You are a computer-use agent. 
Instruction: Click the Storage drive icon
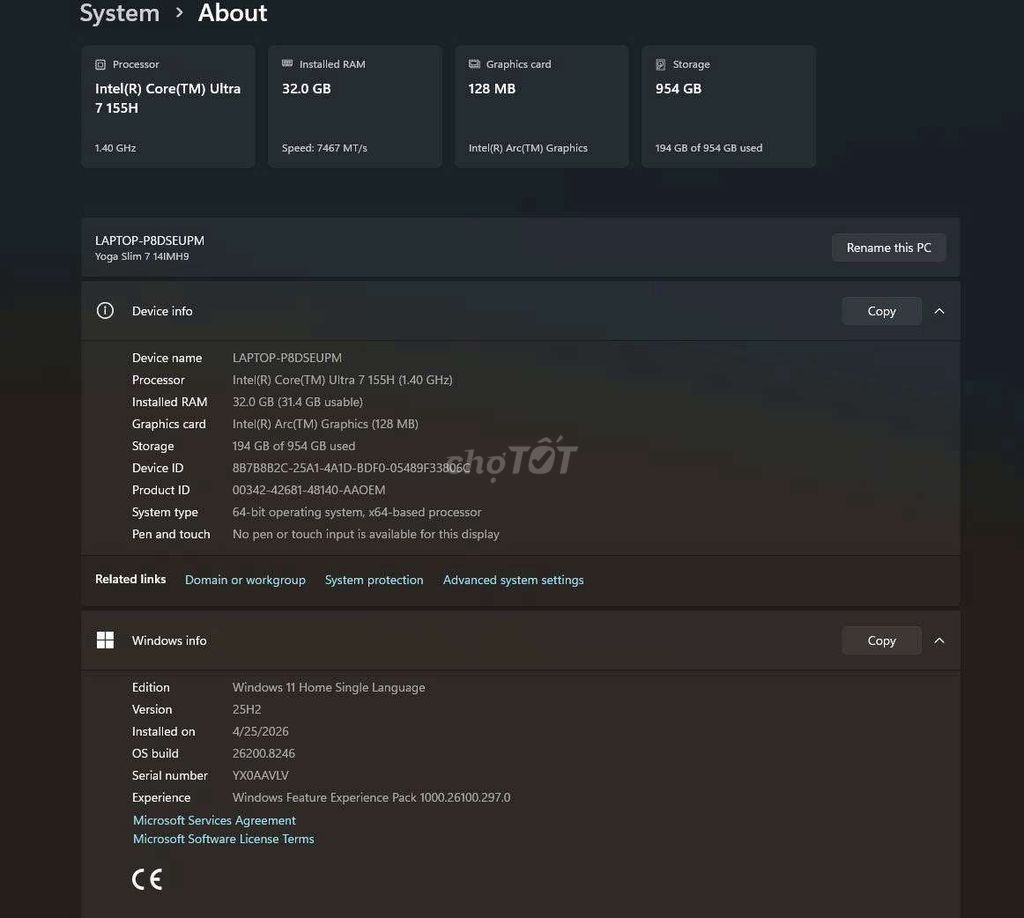tap(660, 65)
